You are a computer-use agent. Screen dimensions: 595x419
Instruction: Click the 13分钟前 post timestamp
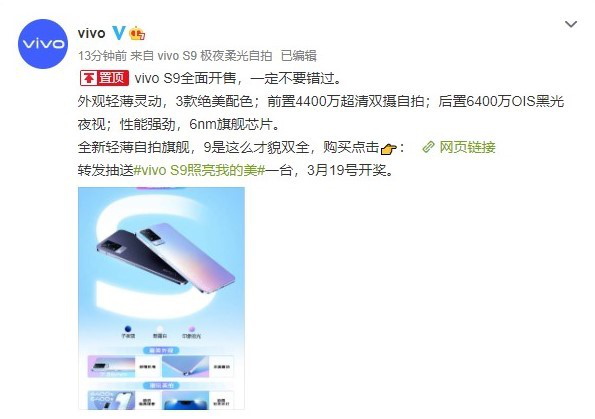[102, 56]
